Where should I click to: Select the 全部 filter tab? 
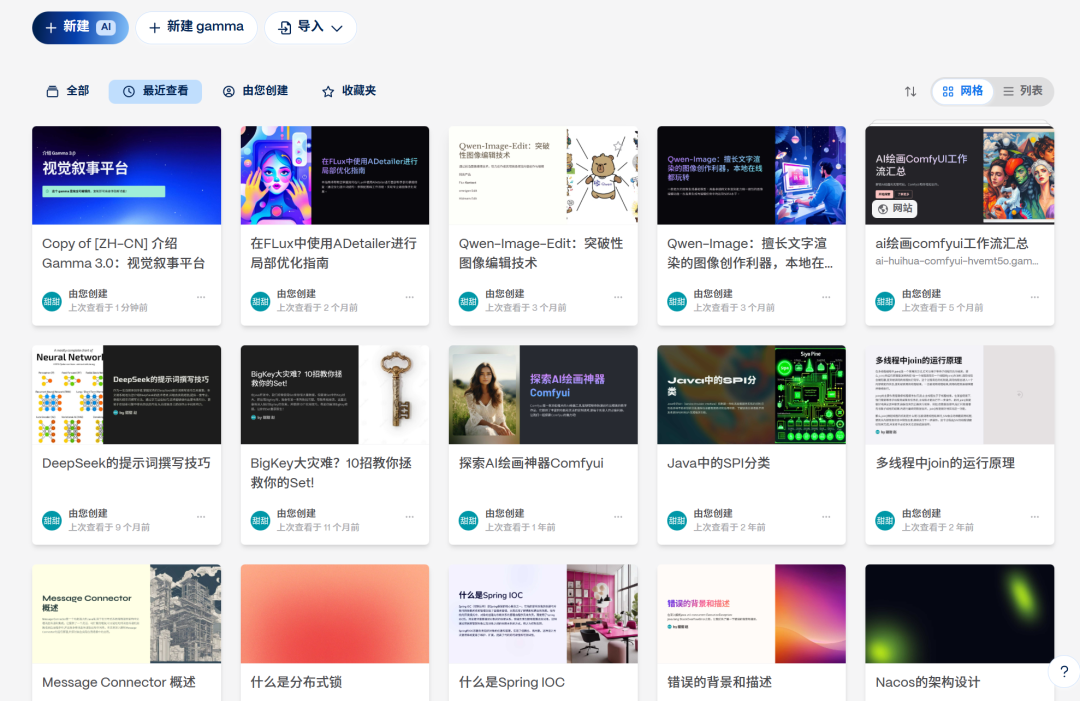tap(68, 91)
